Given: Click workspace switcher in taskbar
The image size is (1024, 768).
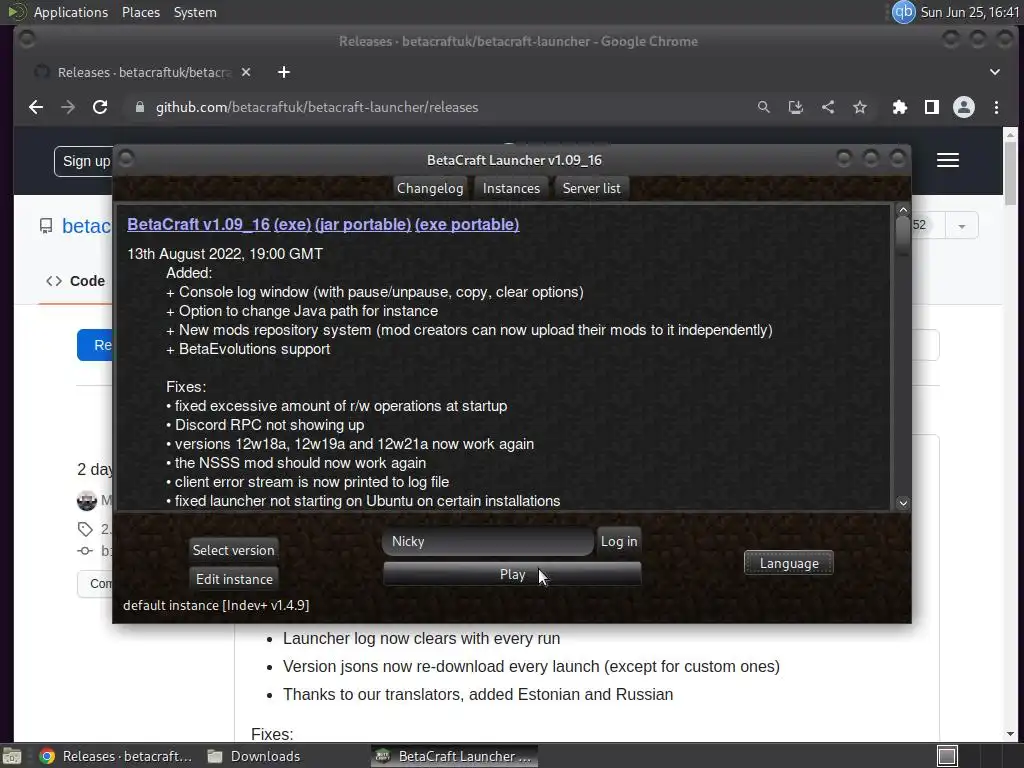Looking at the screenshot, I should [x=948, y=756].
